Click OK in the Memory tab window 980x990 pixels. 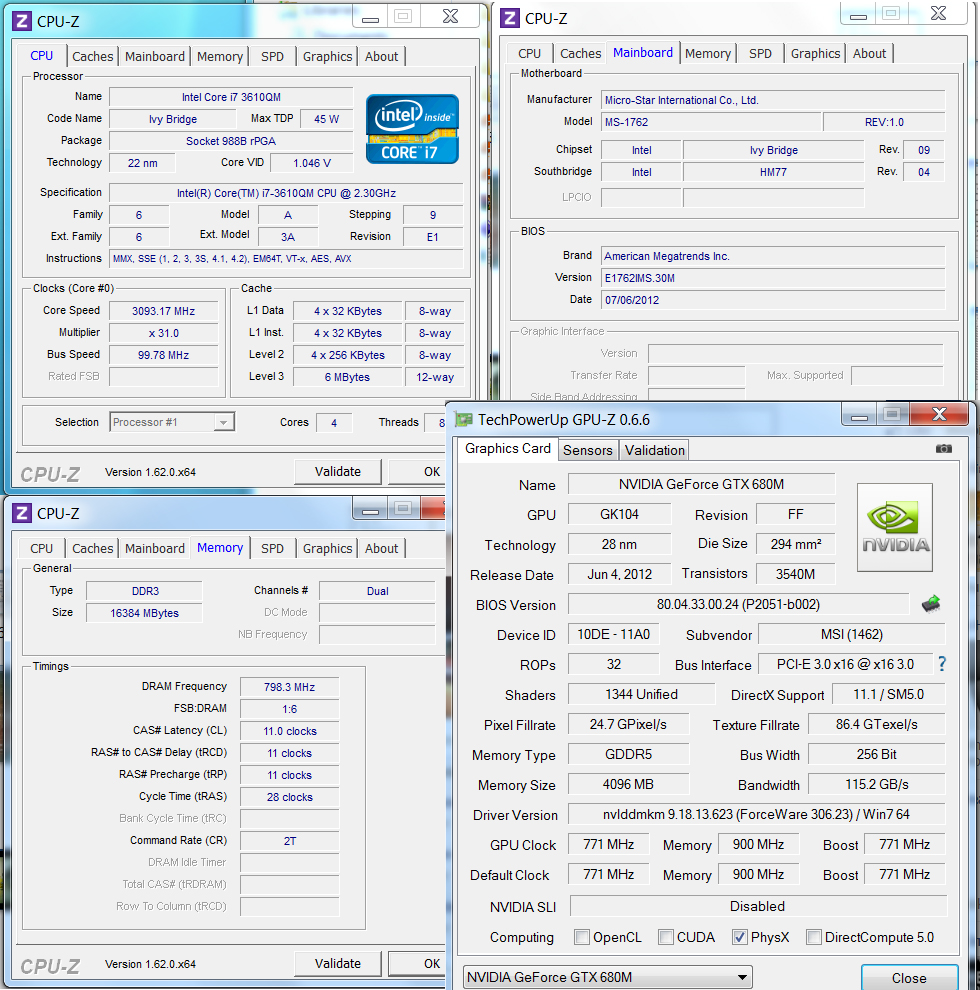pyautogui.click(x=418, y=963)
